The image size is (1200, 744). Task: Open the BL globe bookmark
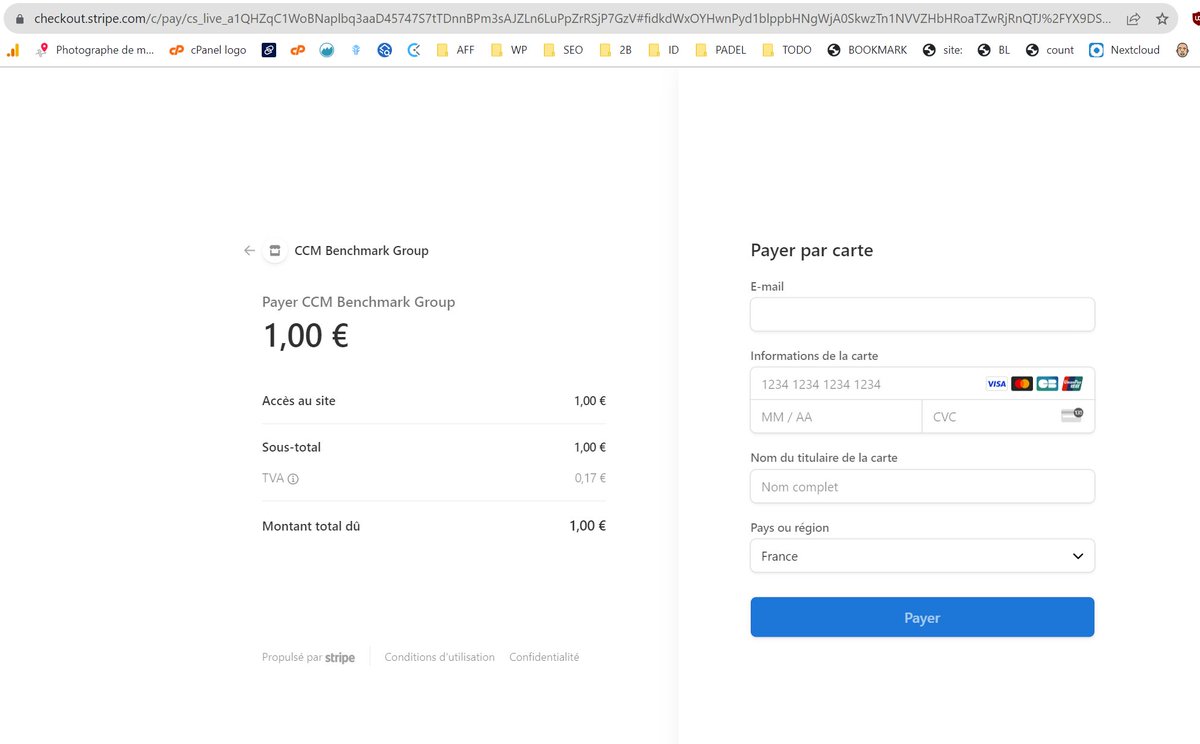pos(993,50)
